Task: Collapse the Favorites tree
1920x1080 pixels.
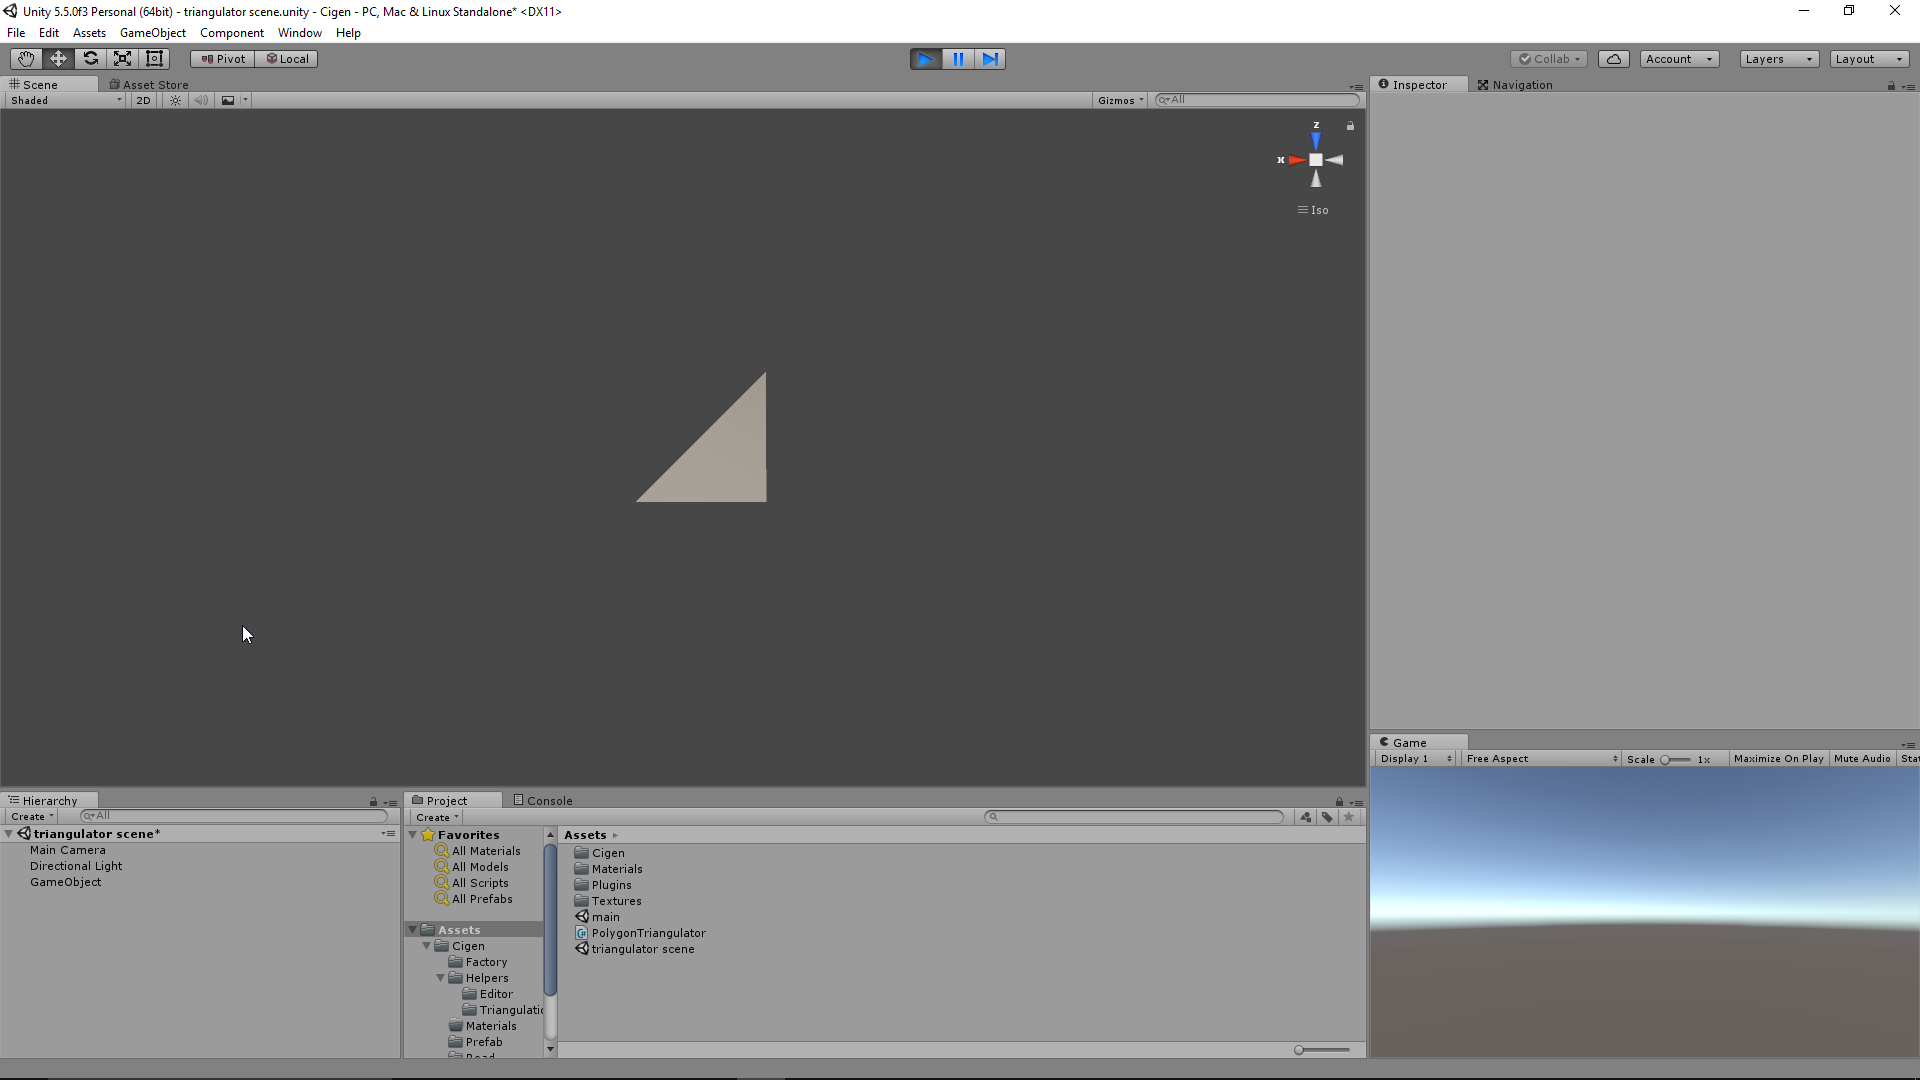Action: click(x=413, y=835)
